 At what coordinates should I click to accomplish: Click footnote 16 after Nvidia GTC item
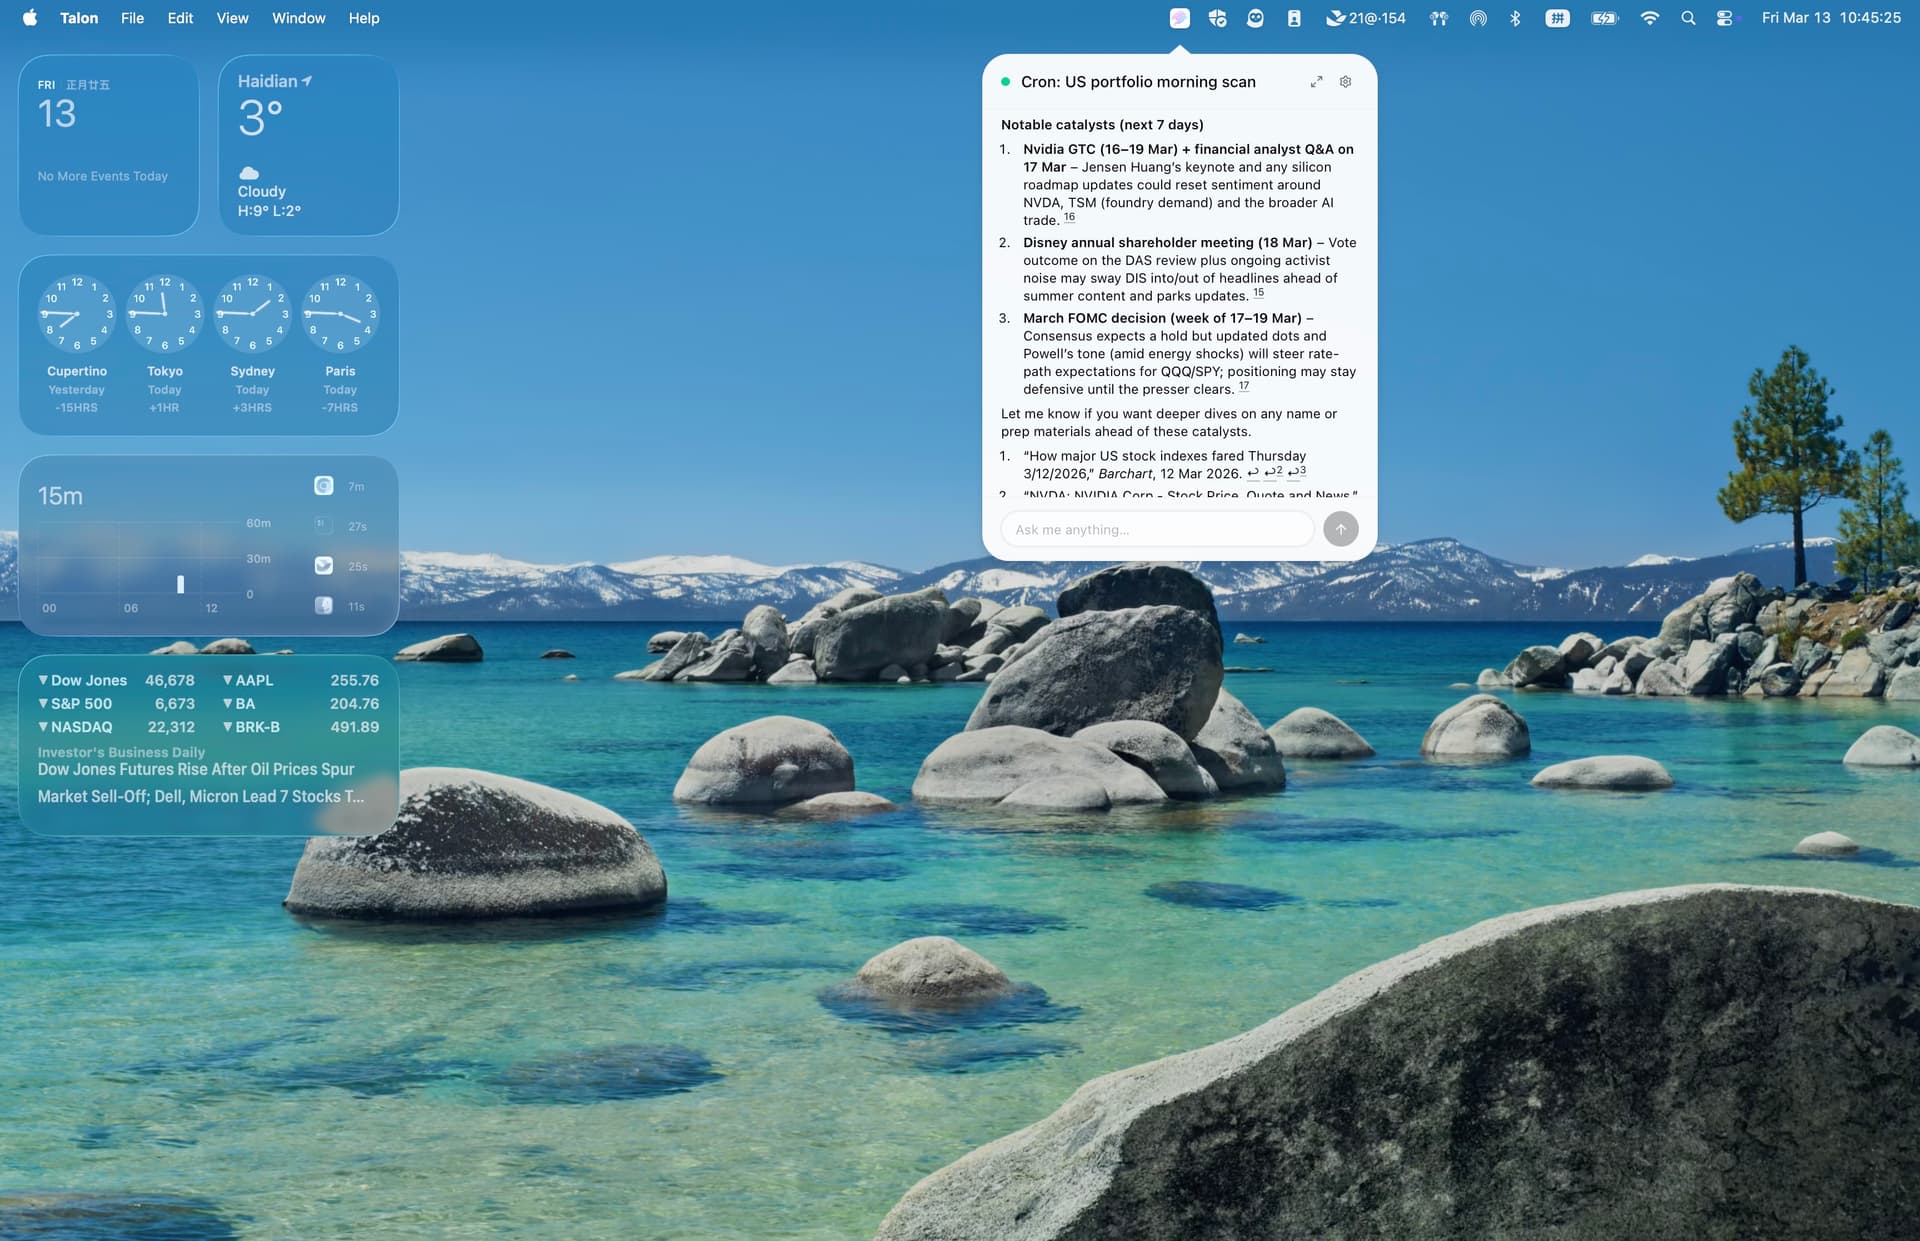click(x=1069, y=217)
